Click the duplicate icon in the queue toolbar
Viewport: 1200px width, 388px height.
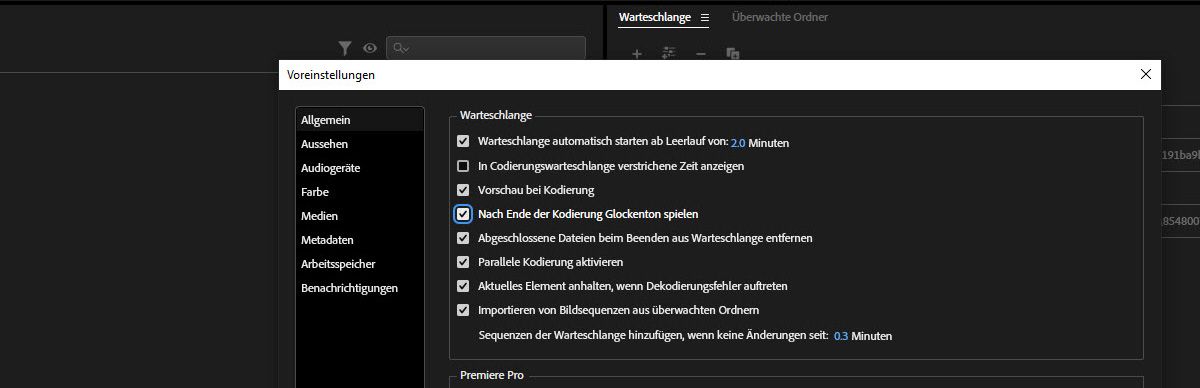coord(732,53)
